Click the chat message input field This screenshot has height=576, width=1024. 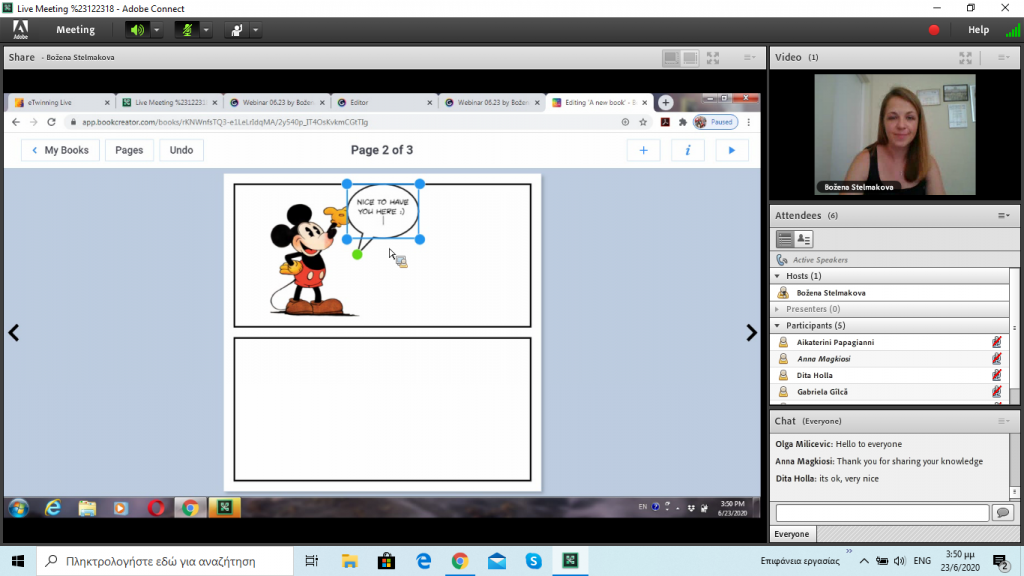coord(882,513)
